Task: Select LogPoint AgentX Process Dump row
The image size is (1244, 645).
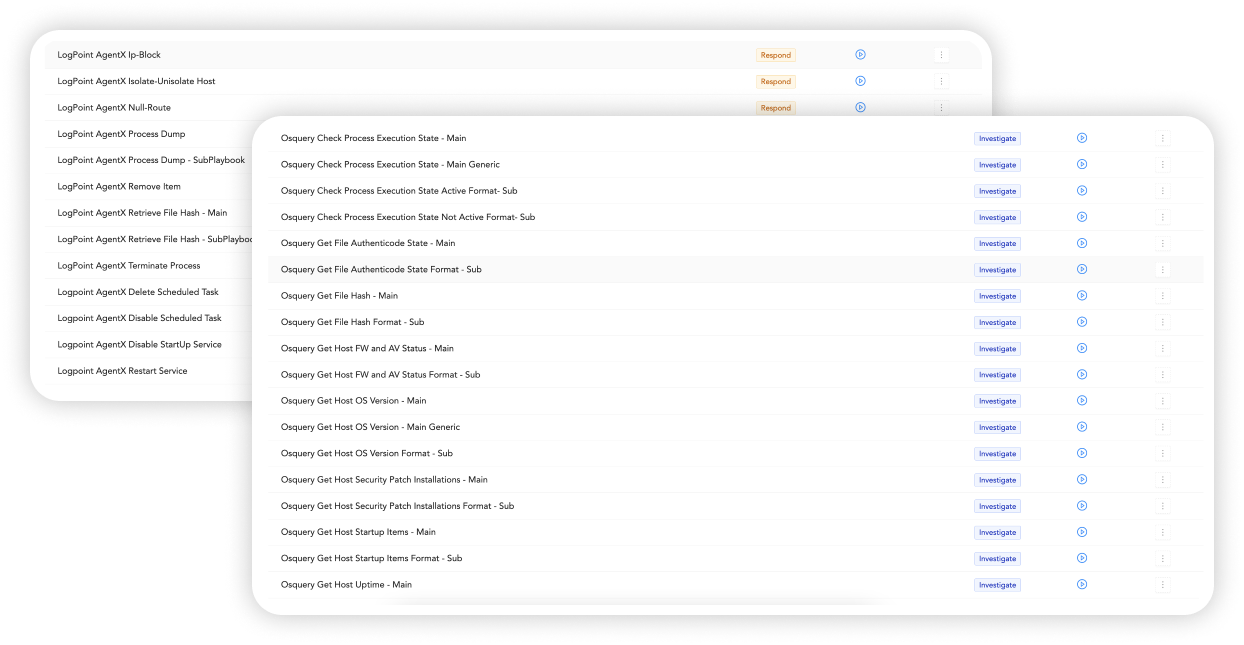Action: tap(150, 134)
